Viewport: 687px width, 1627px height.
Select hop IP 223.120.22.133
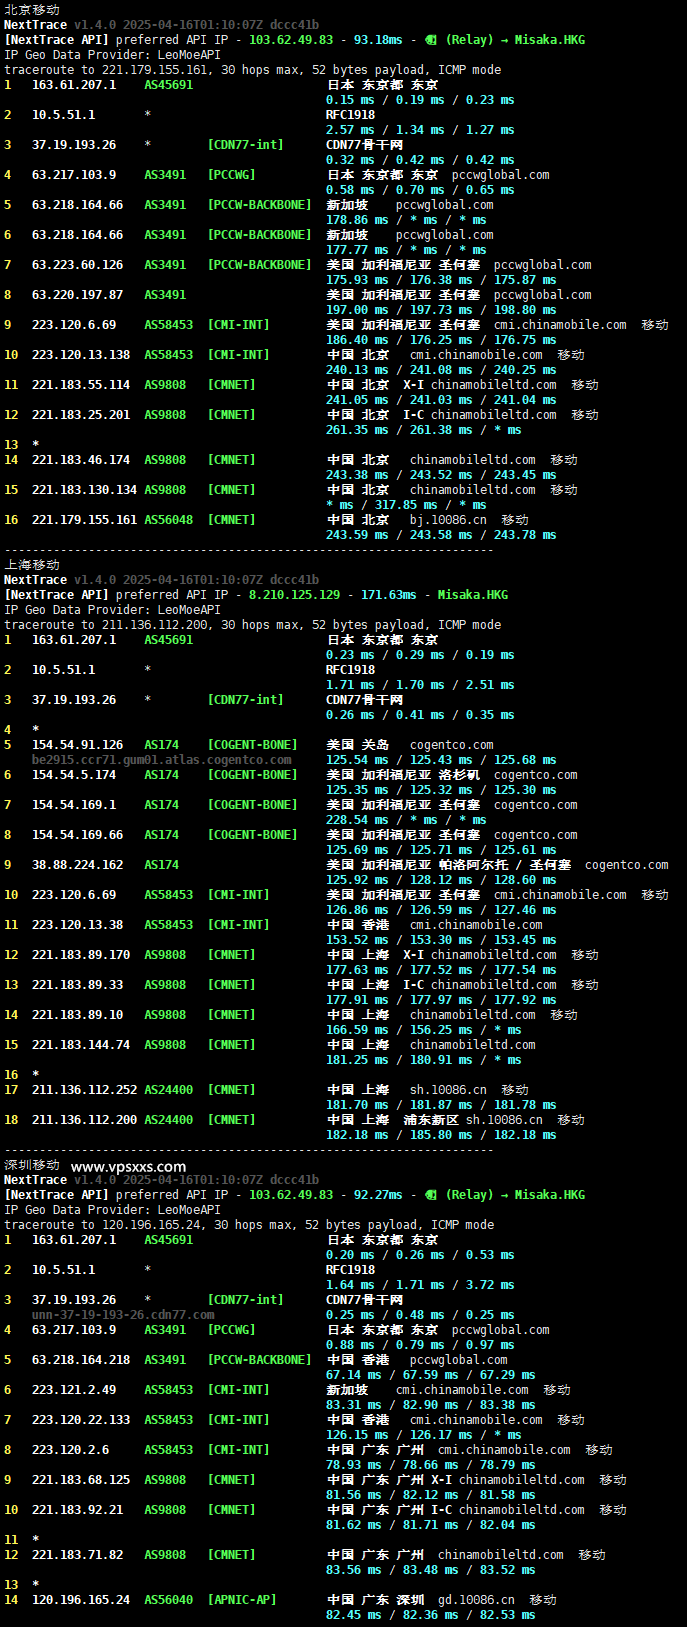(x=81, y=1420)
